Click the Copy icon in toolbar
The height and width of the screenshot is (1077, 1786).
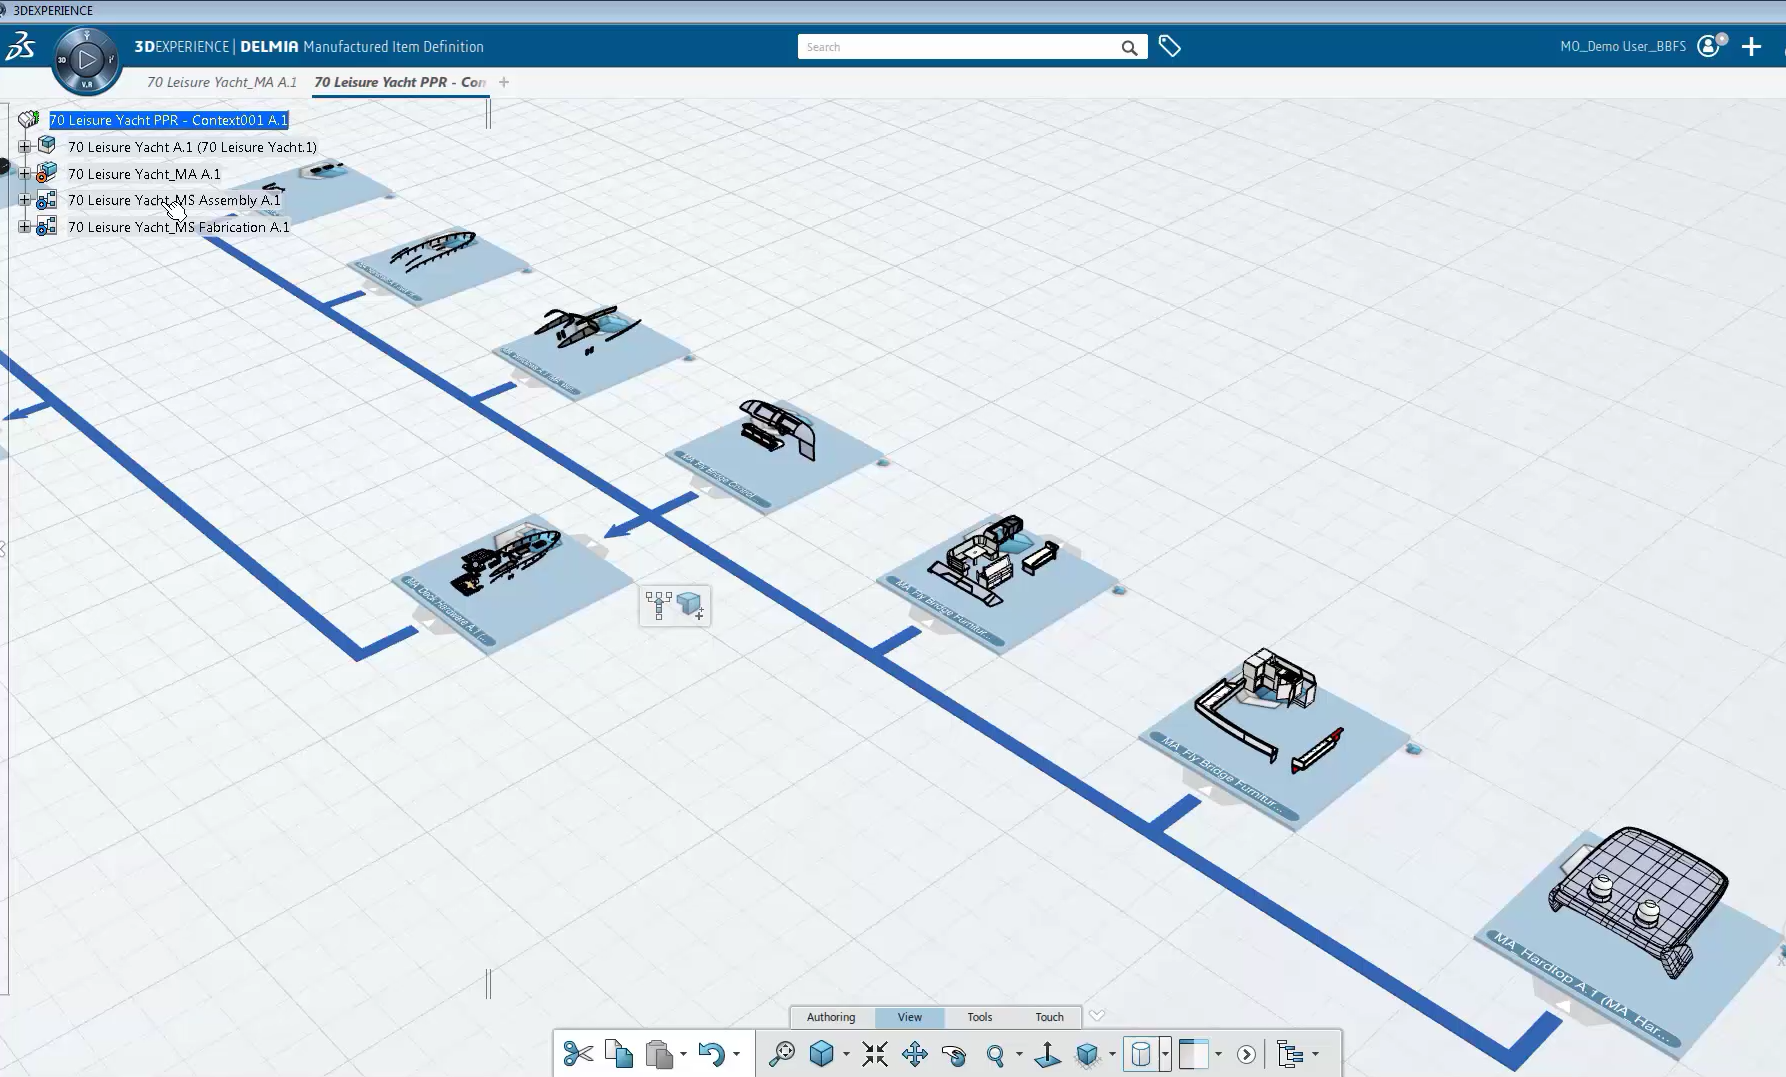(619, 1054)
